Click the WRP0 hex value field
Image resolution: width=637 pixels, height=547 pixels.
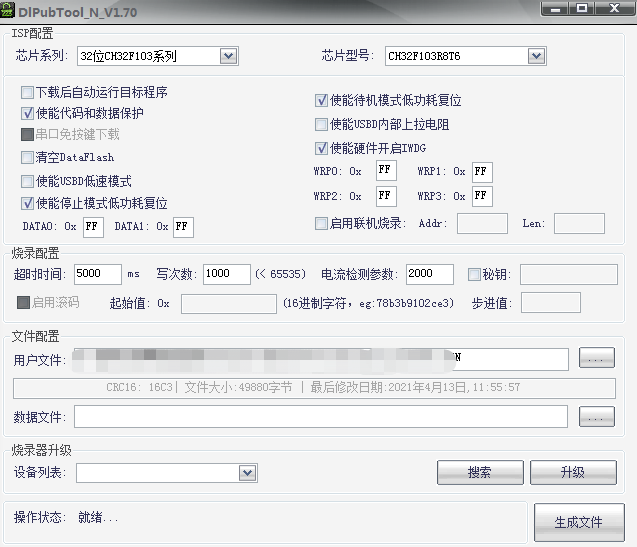coord(386,171)
